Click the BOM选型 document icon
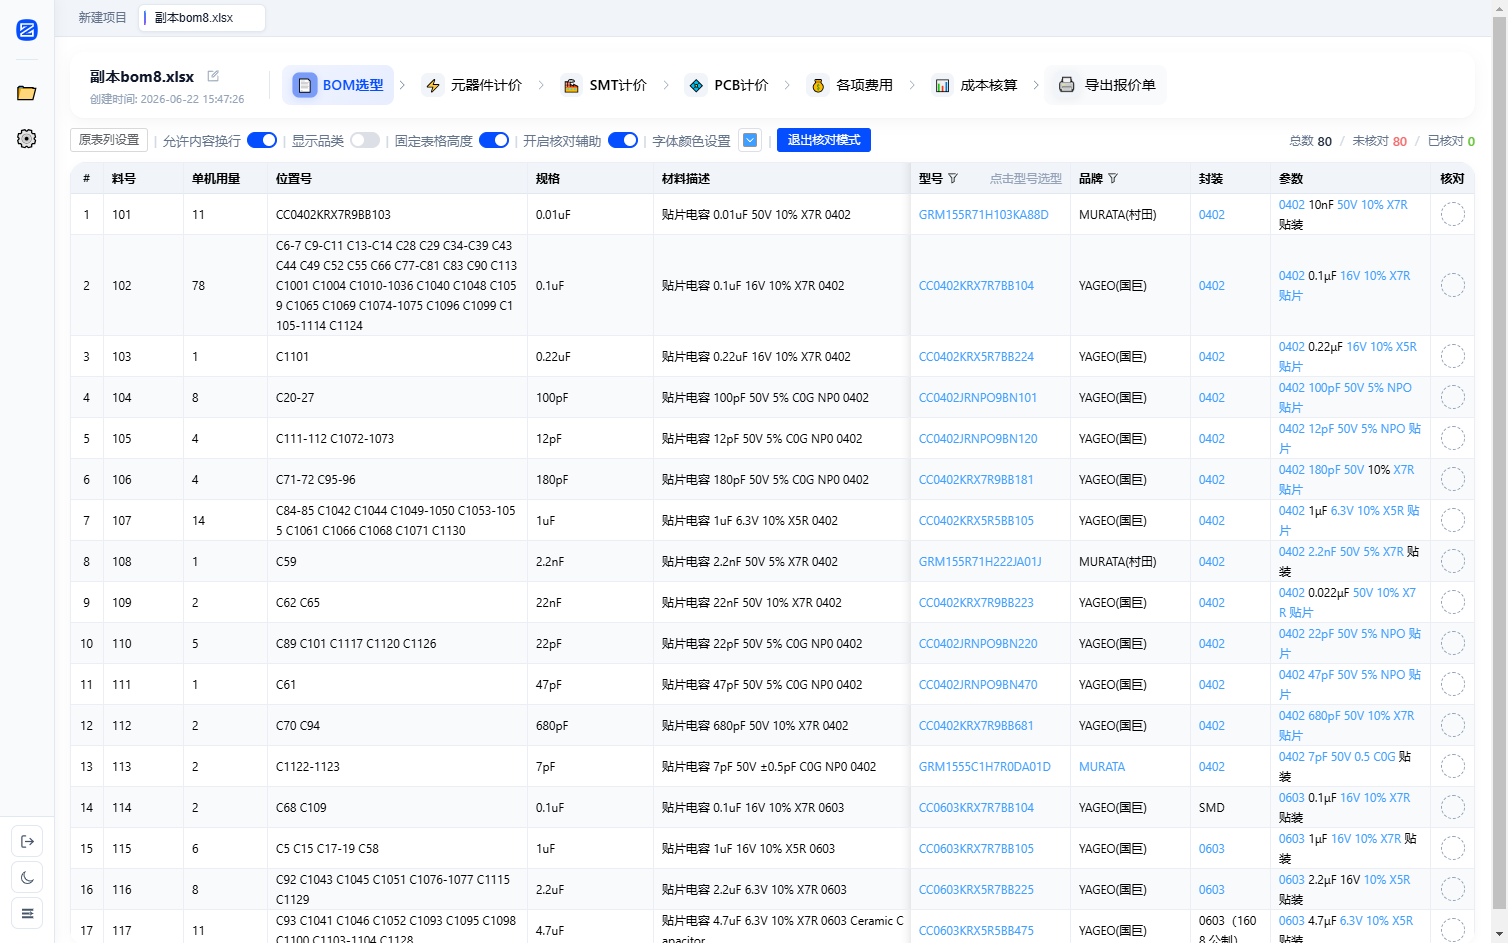1508x943 pixels. click(x=305, y=85)
